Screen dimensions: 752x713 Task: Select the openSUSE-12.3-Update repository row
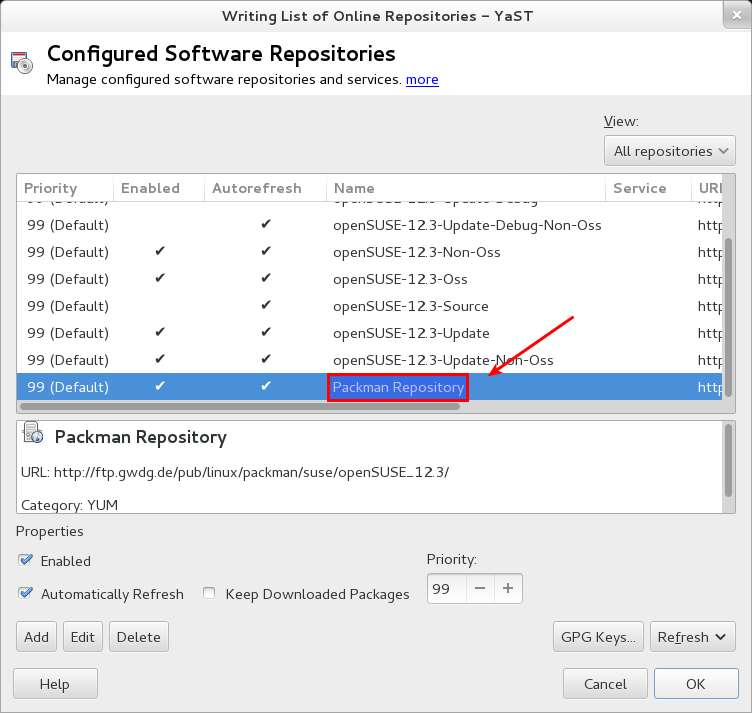point(369,333)
